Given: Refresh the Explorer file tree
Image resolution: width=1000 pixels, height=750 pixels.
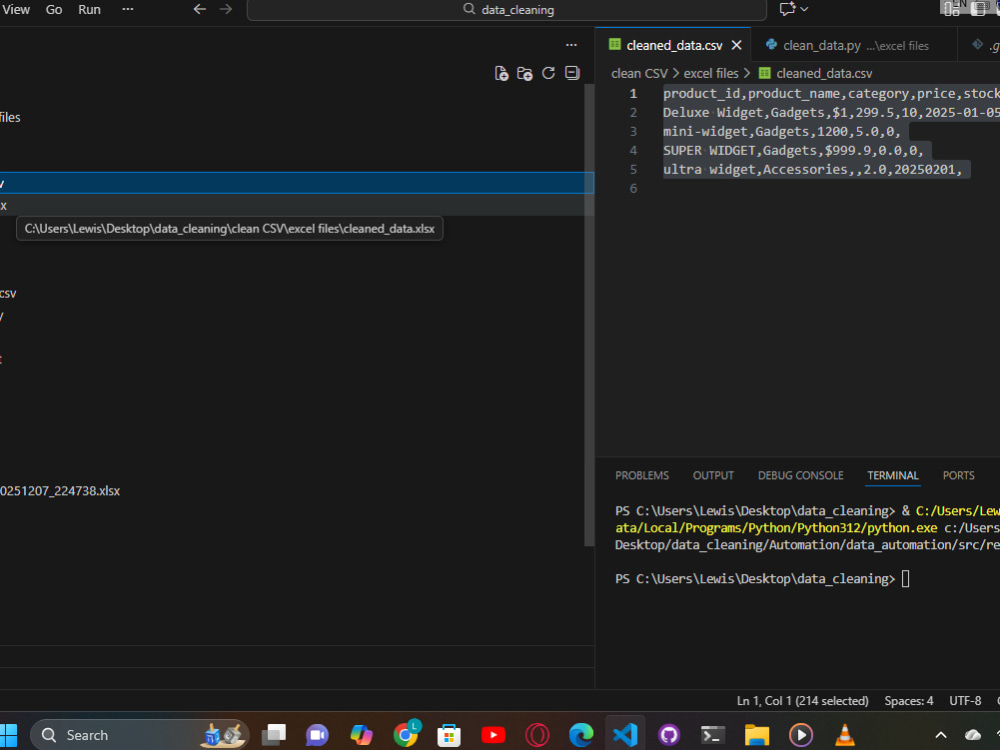Looking at the screenshot, I should pos(548,73).
